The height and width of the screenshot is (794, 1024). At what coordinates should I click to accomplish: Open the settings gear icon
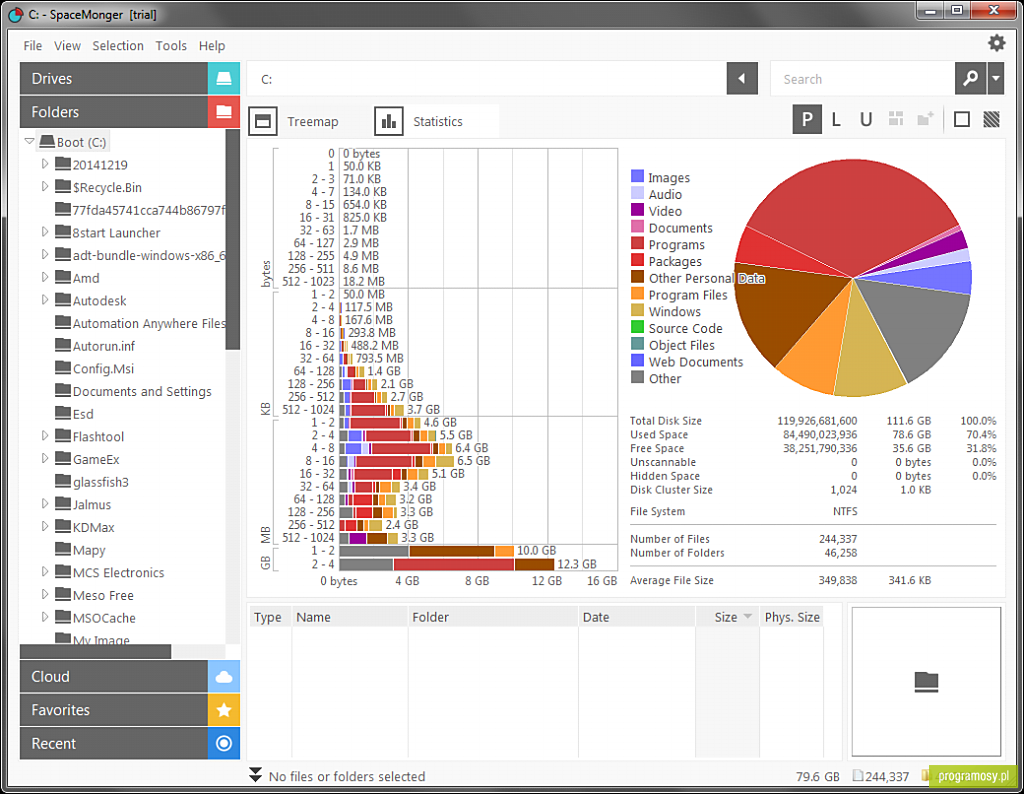point(996,43)
